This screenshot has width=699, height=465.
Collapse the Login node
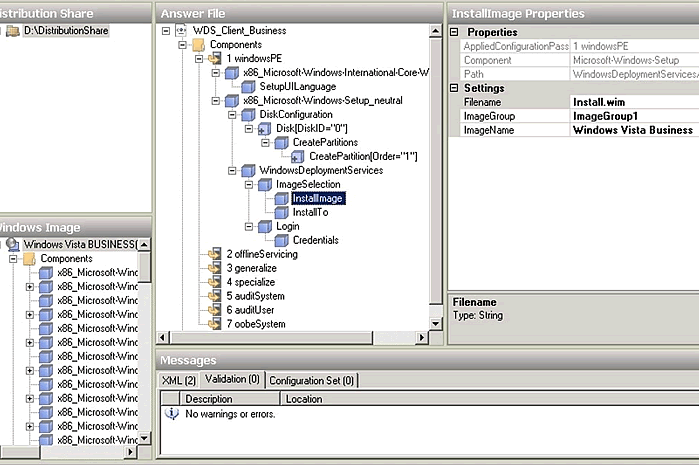tap(249, 226)
